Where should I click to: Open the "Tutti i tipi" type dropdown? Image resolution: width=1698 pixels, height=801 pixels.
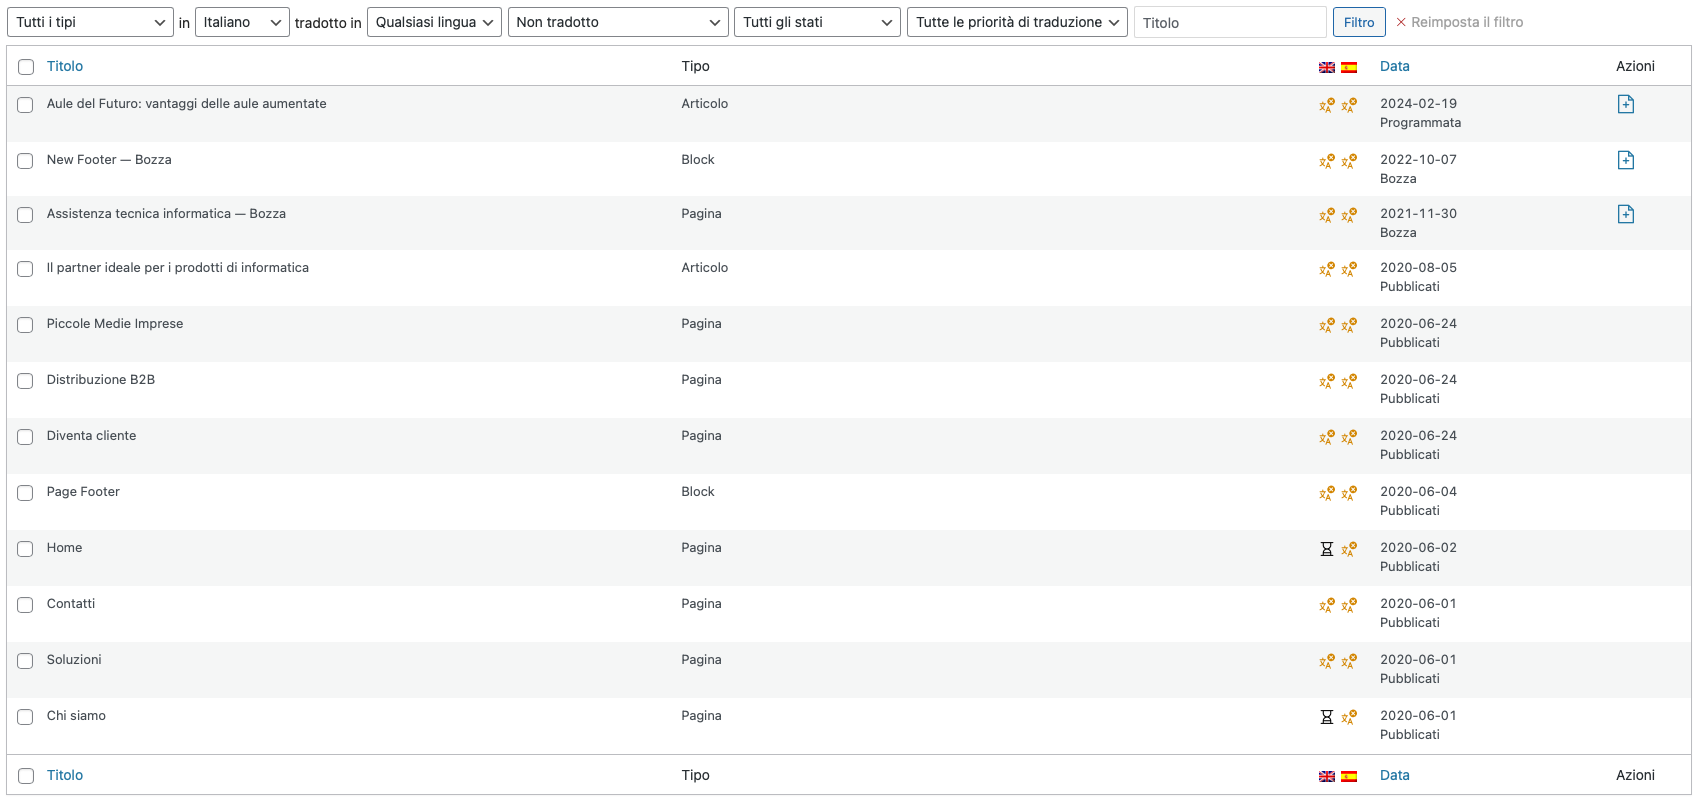tap(90, 22)
